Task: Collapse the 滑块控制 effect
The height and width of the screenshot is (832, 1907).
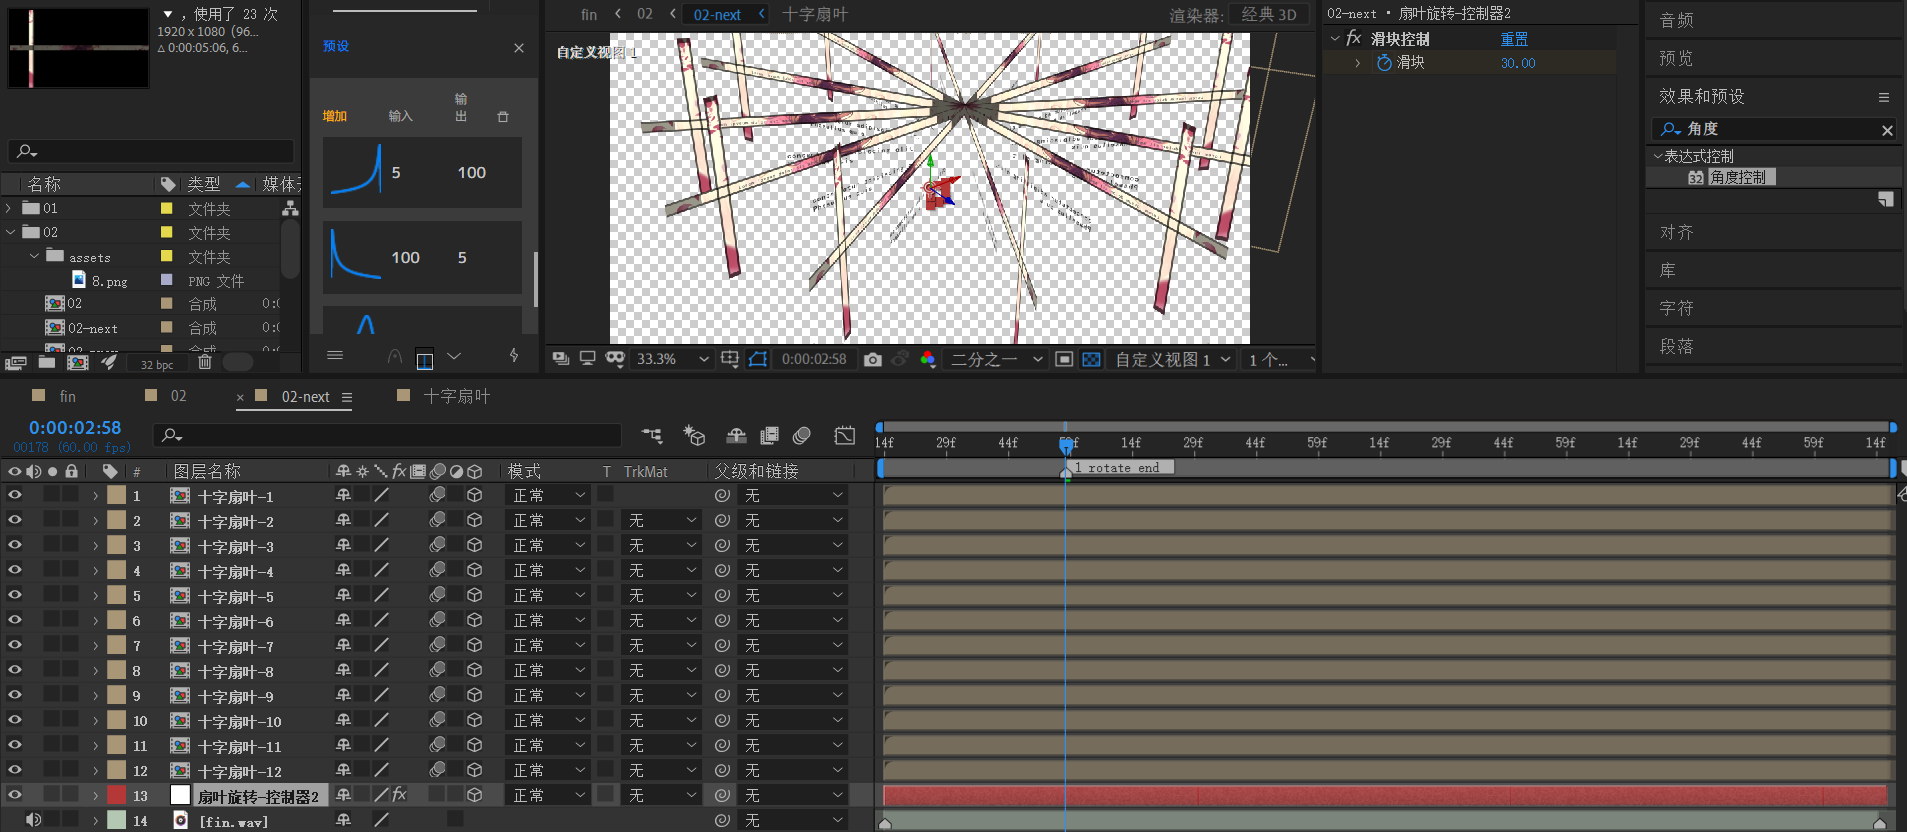Action: pyautogui.click(x=1334, y=38)
